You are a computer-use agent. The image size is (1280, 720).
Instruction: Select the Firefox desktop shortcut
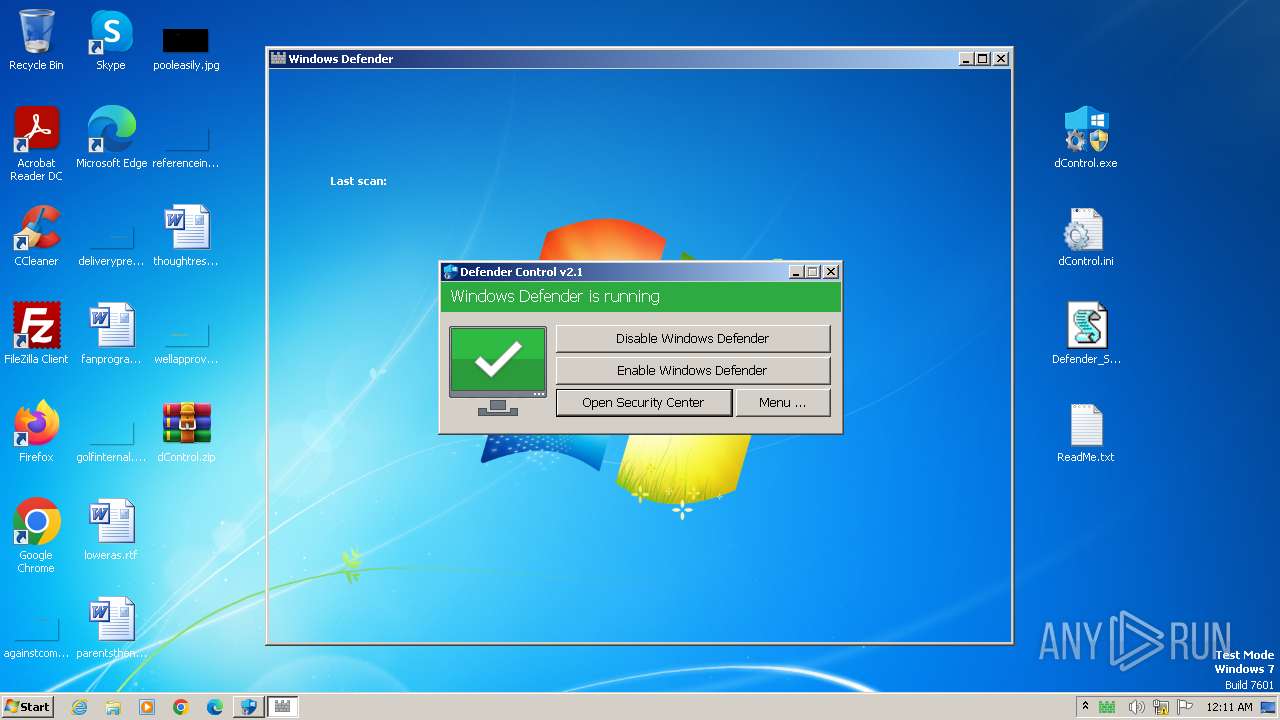tap(36, 432)
